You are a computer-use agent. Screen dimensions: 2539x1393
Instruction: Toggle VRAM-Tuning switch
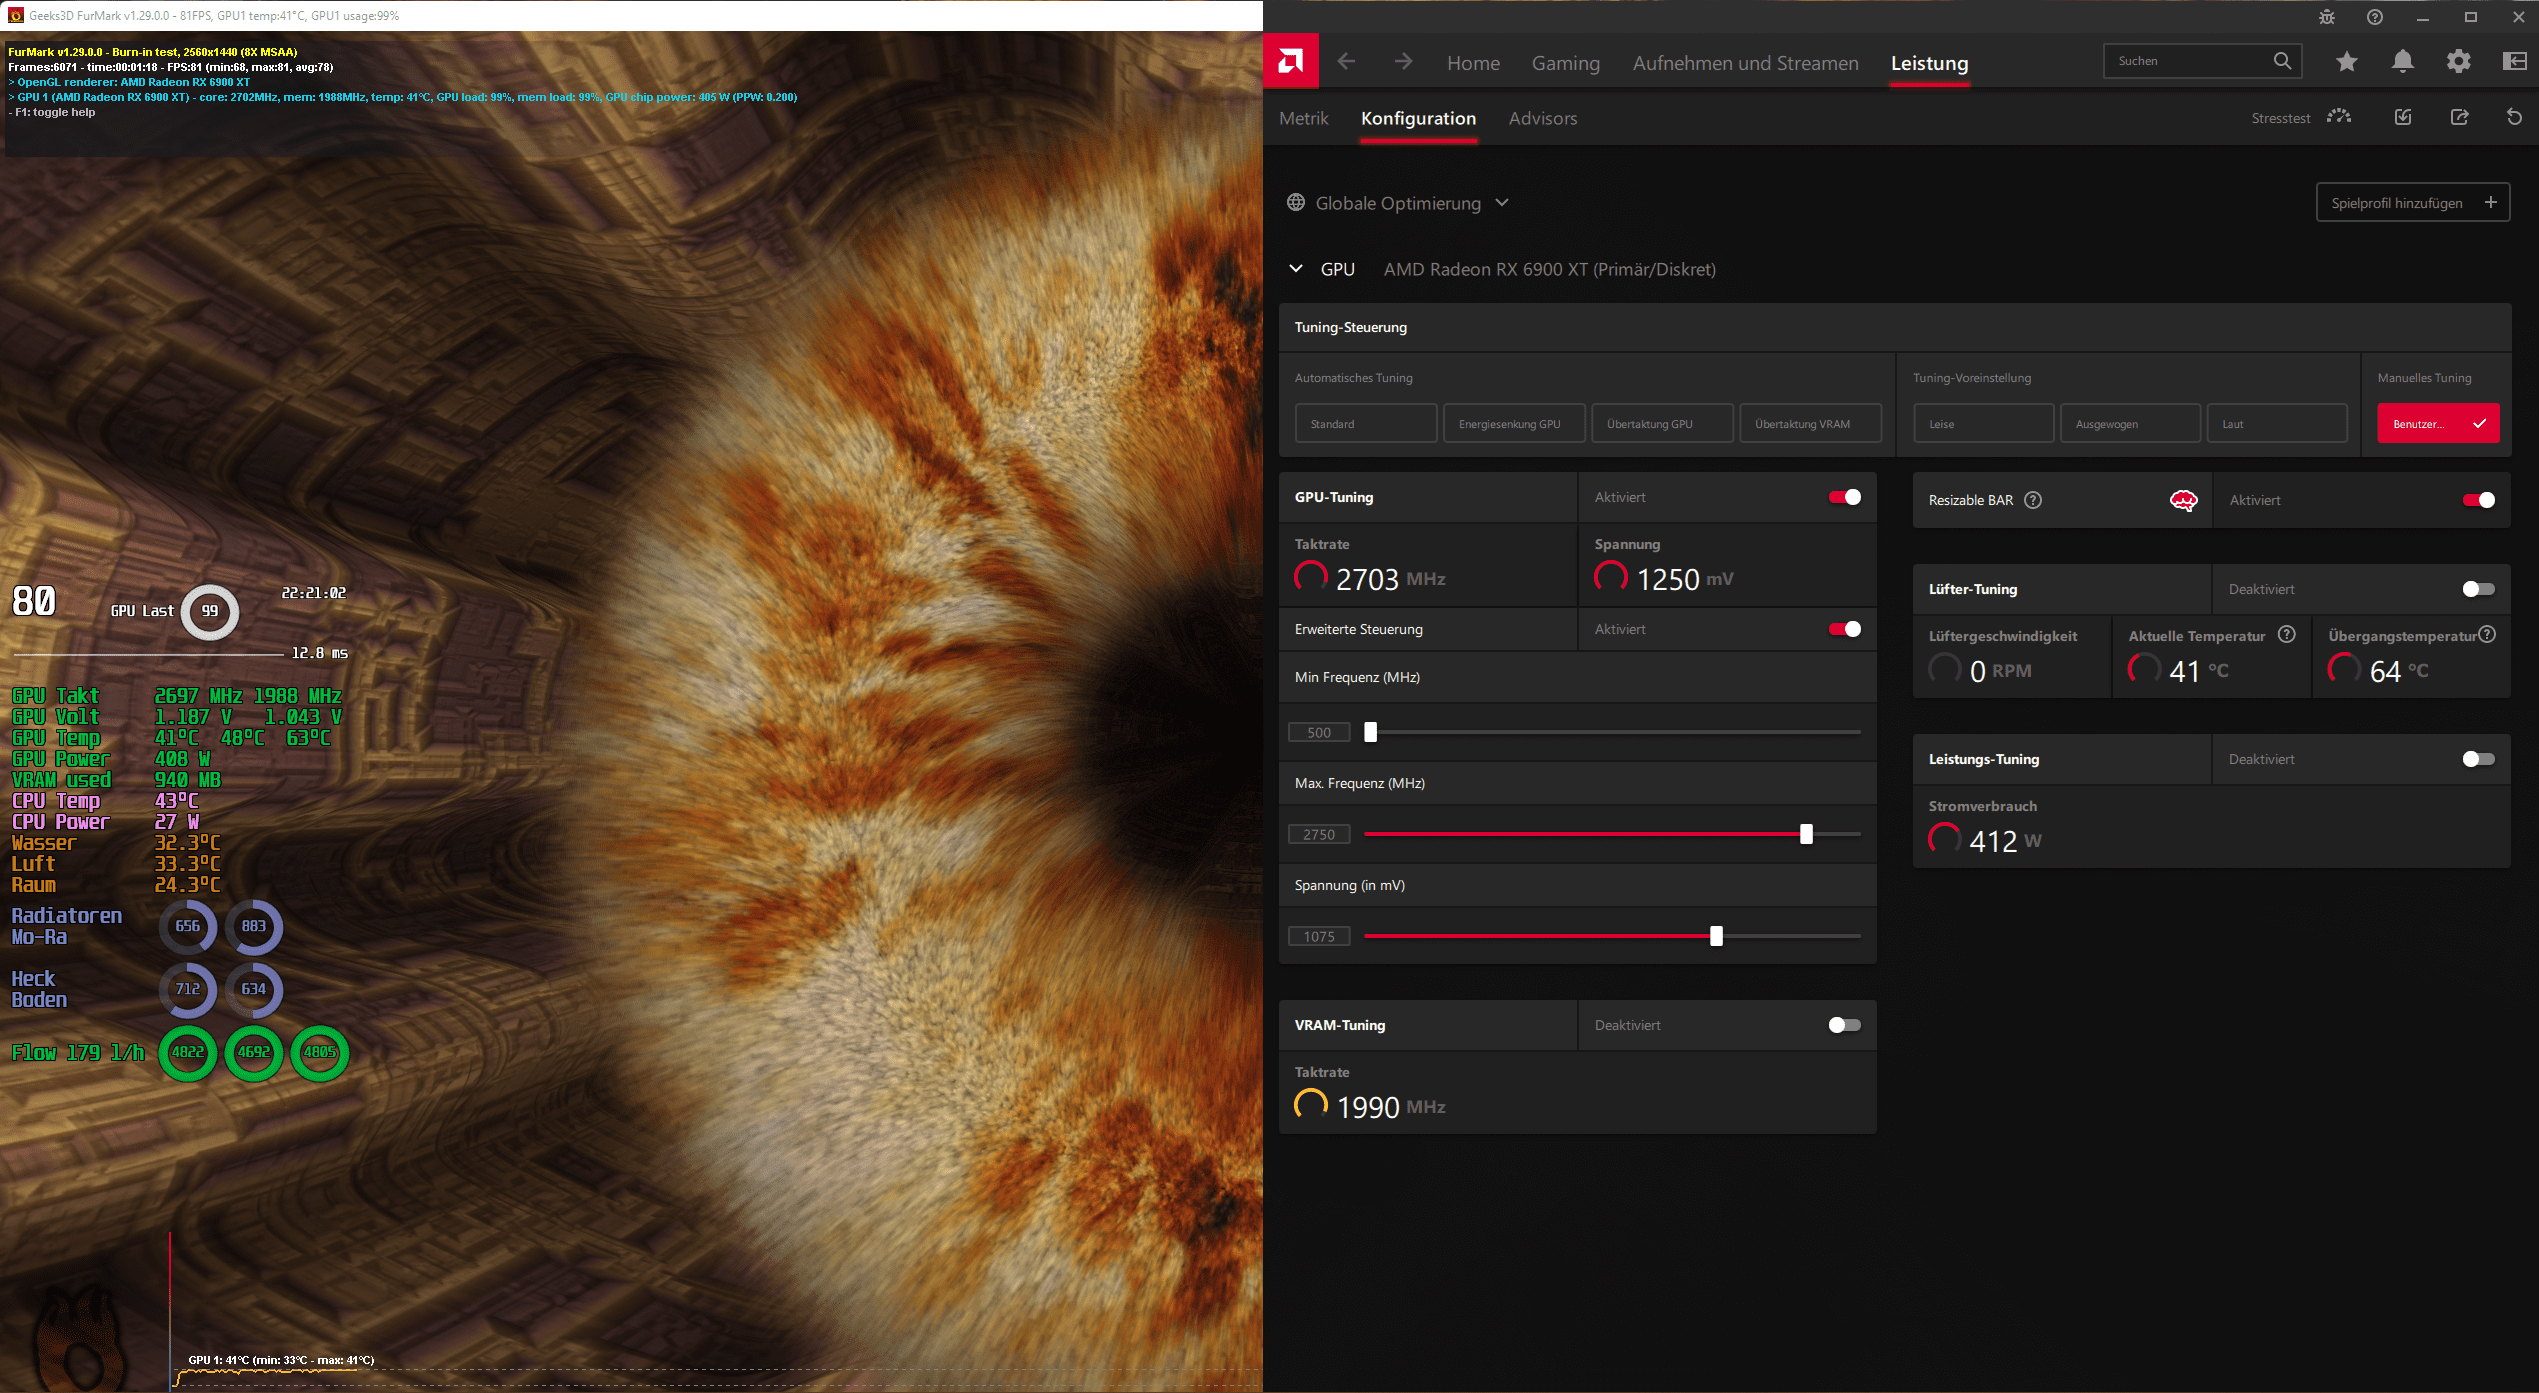tap(1845, 1025)
